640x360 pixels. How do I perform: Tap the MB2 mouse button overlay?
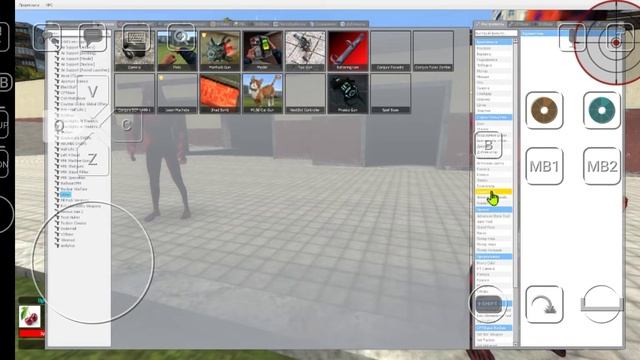pos(602,166)
